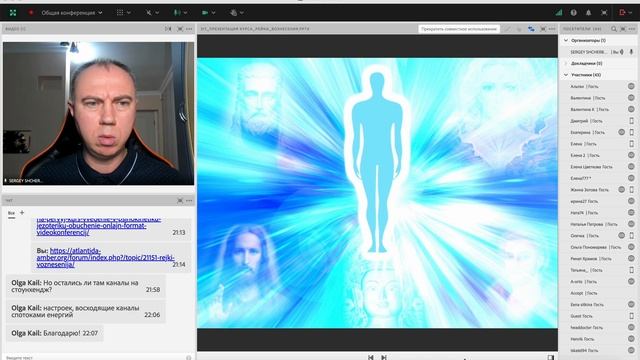
Task: Open the share pod options menu
Action: click(x=552, y=29)
